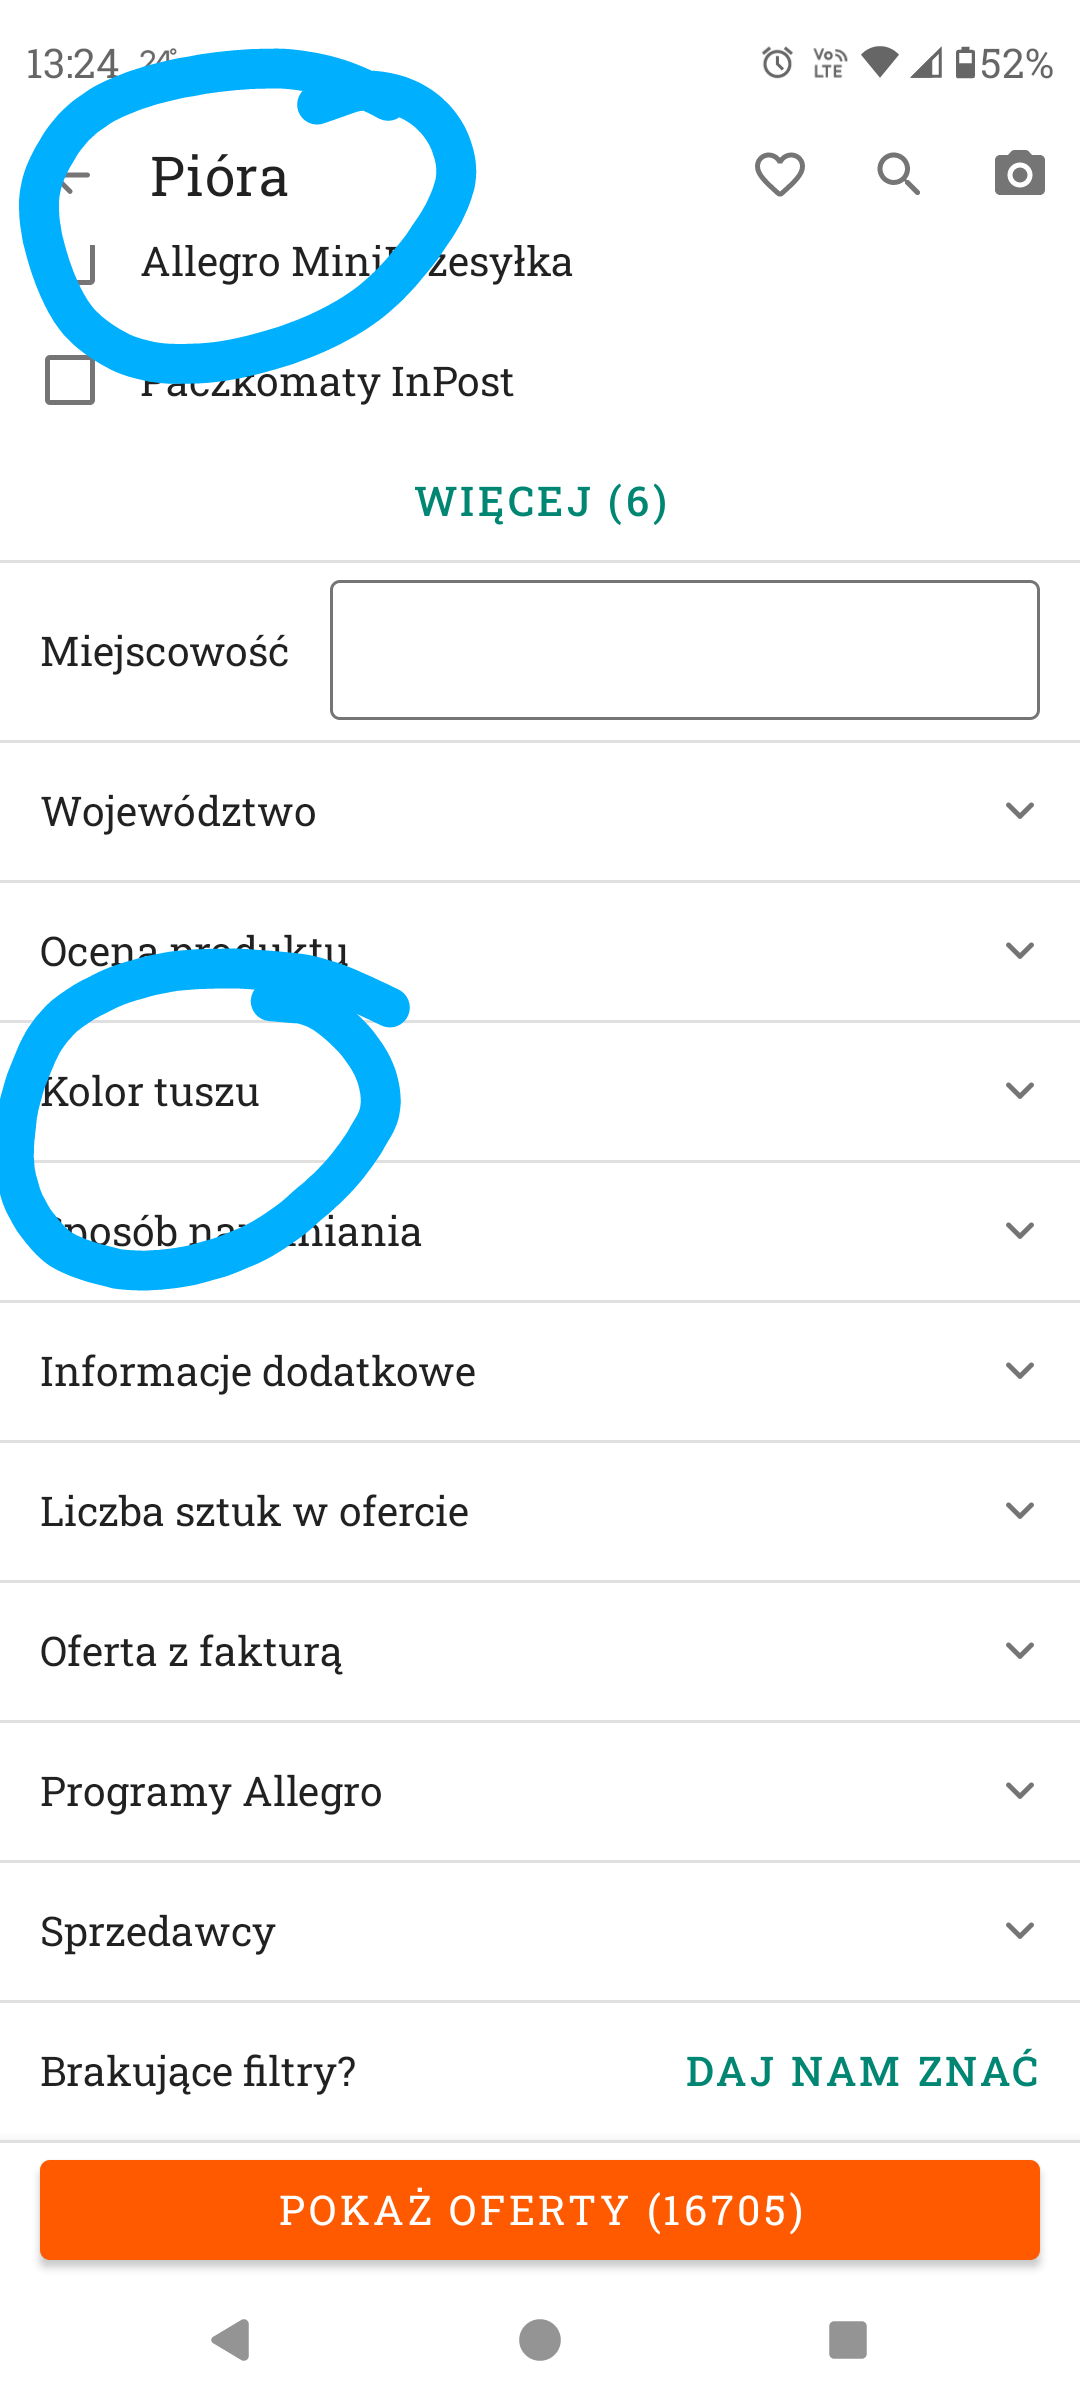Tap the WIĘCEJ (6) link
Viewport: 1080px width, 2400px height.
[x=540, y=502]
